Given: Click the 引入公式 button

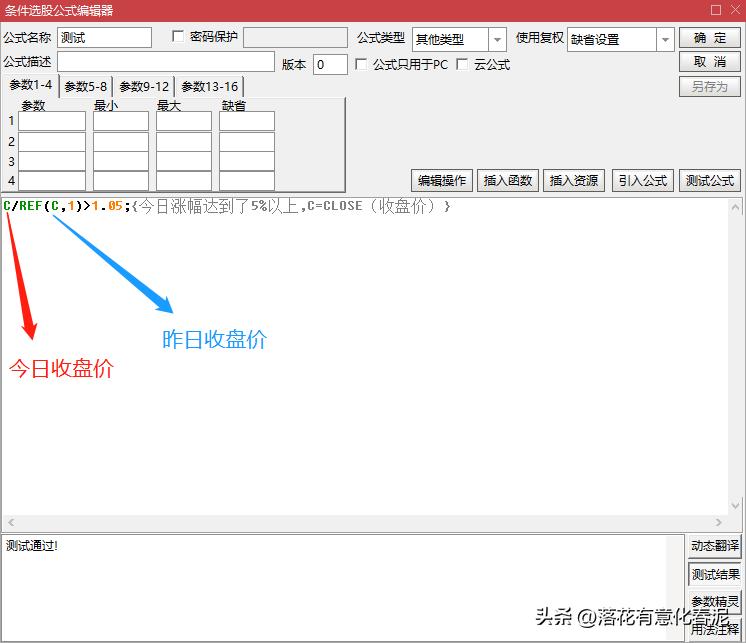Looking at the screenshot, I should click(x=643, y=180).
